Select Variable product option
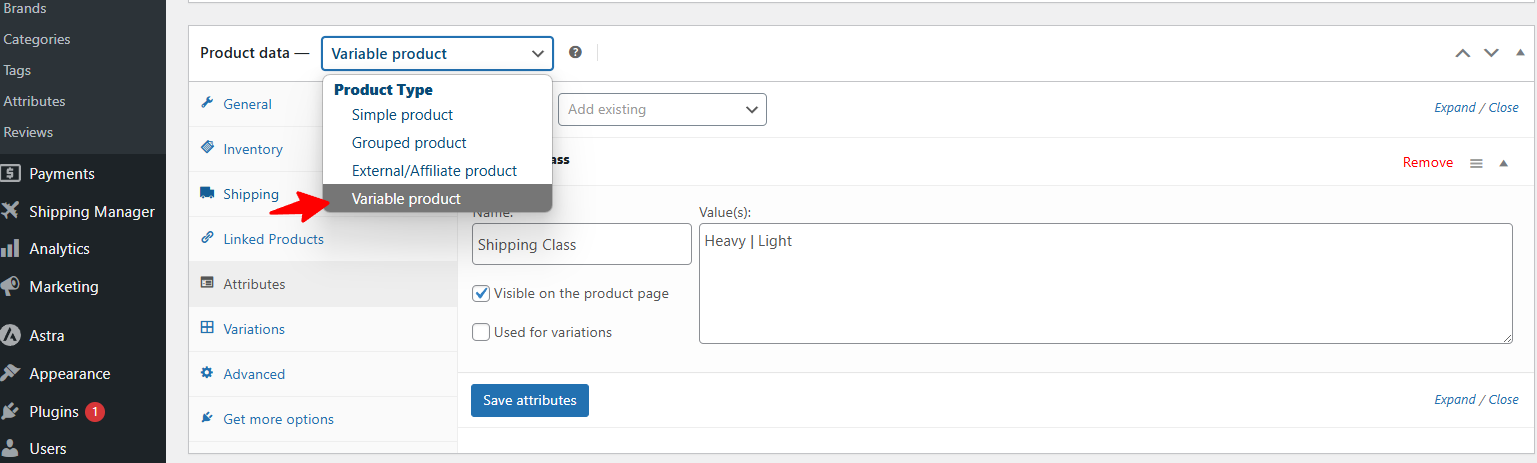Image resolution: width=1537 pixels, height=463 pixels. 437,199
